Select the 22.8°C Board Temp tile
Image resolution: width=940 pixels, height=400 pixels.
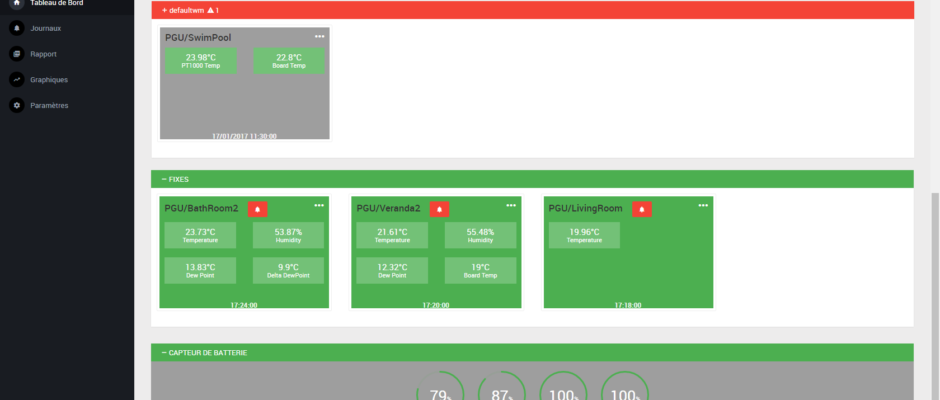(289, 61)
